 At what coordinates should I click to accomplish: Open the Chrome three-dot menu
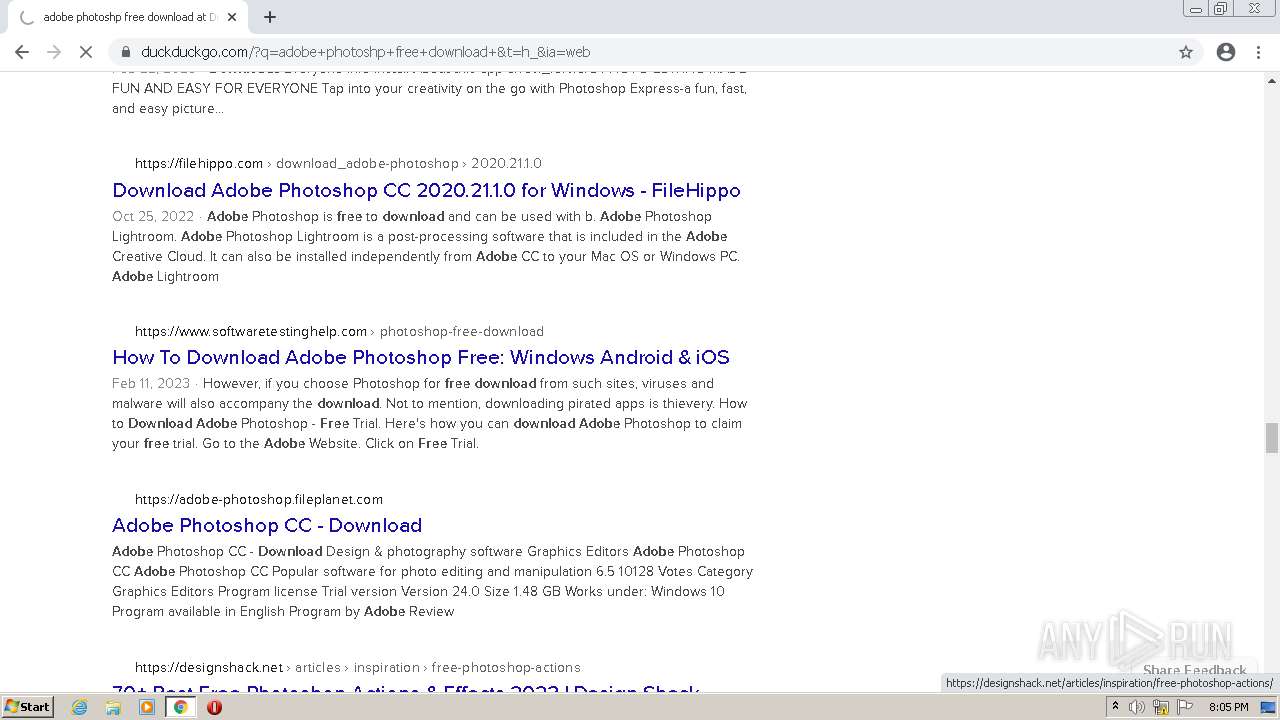point(1258,52)
